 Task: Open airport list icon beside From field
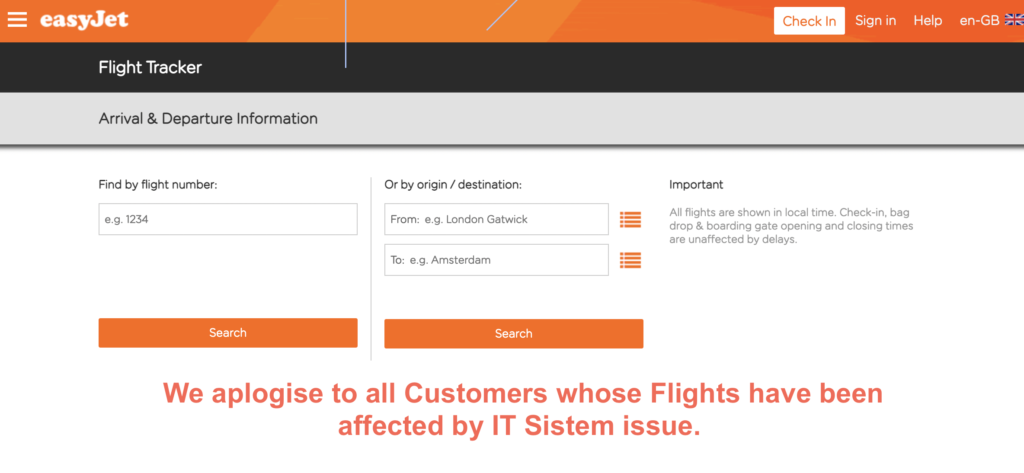[x=630, y=220]
